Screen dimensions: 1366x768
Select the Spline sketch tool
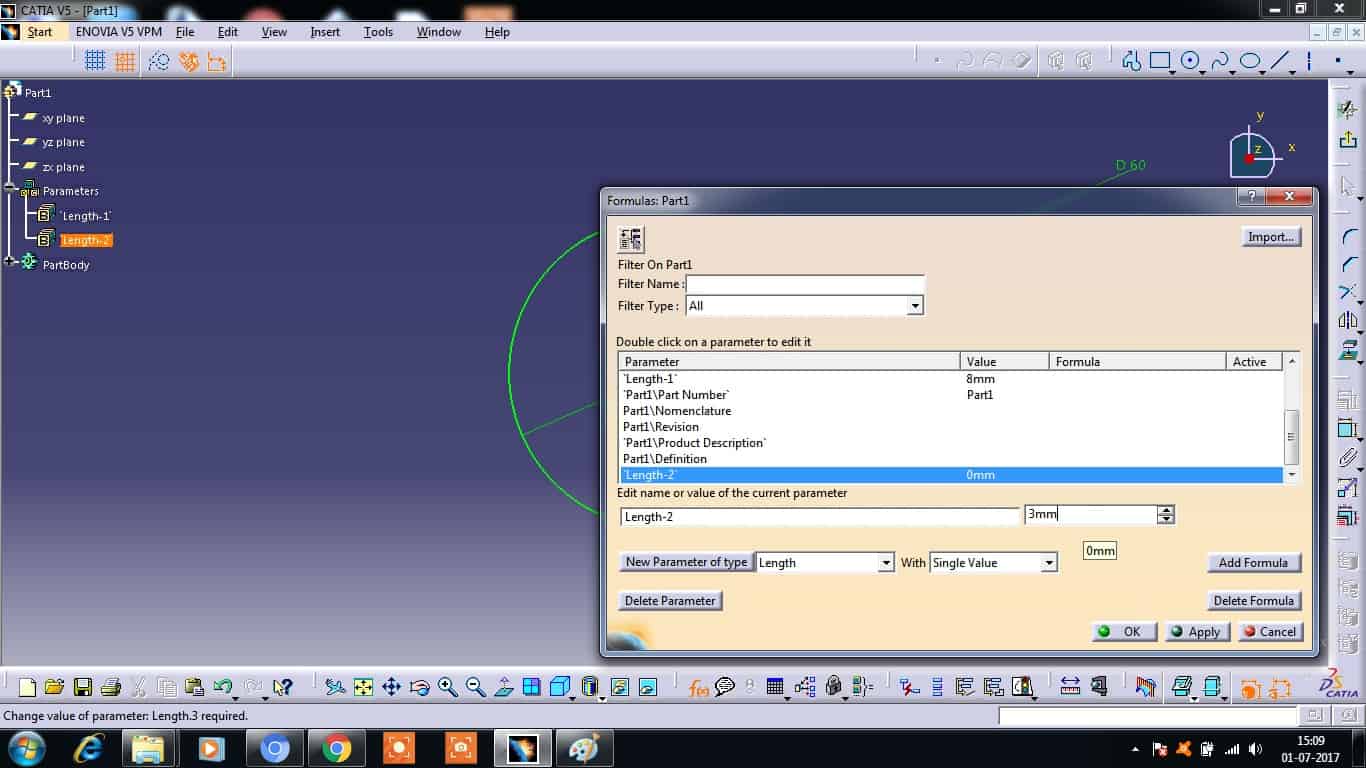pyautogui.click(x=1219, y=61)
